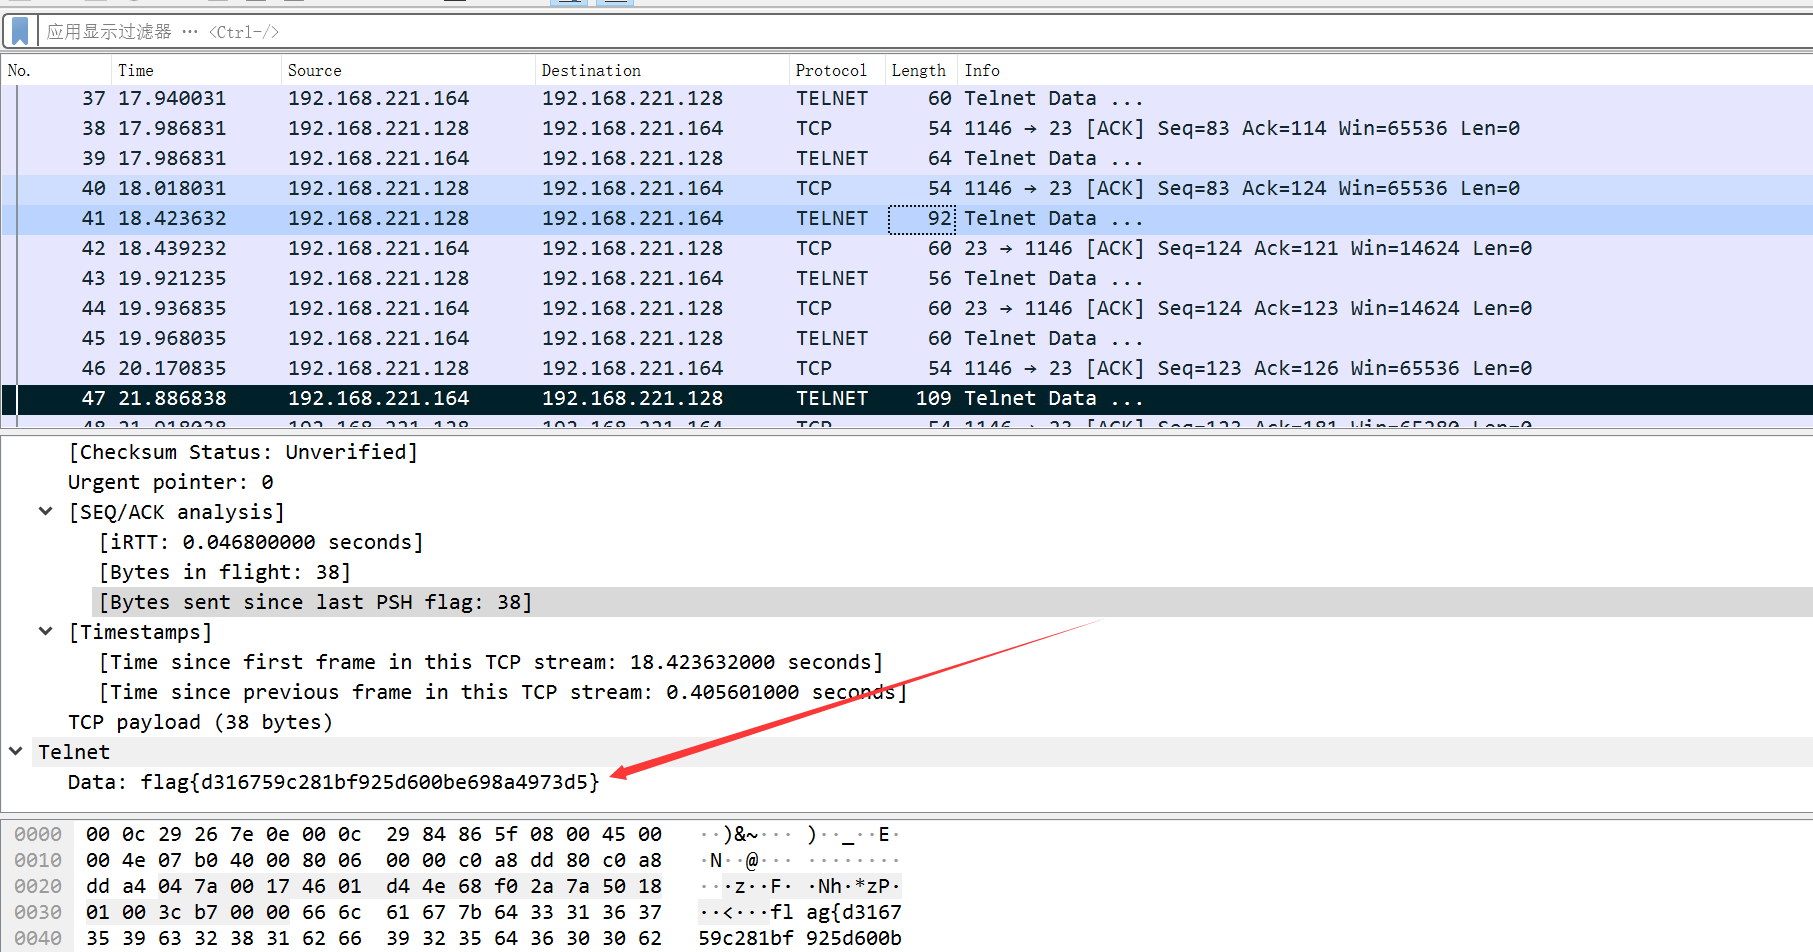The image size is (1813, 952).
Task: Click Source 192.168.221.128 in packet 41
Action: click(378, 218)
